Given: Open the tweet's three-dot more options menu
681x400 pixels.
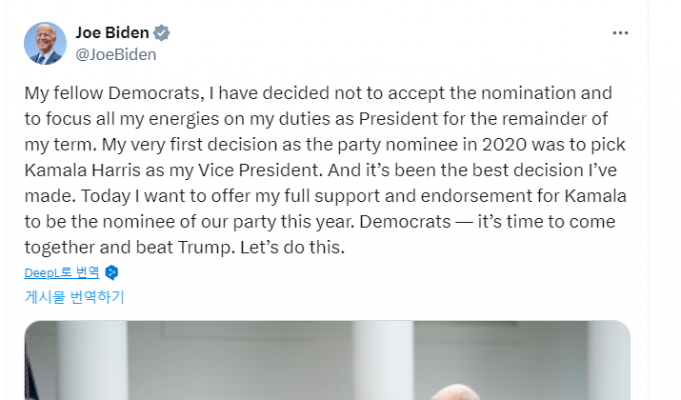Looking at the screenshot, I should [x=620, y=33].
